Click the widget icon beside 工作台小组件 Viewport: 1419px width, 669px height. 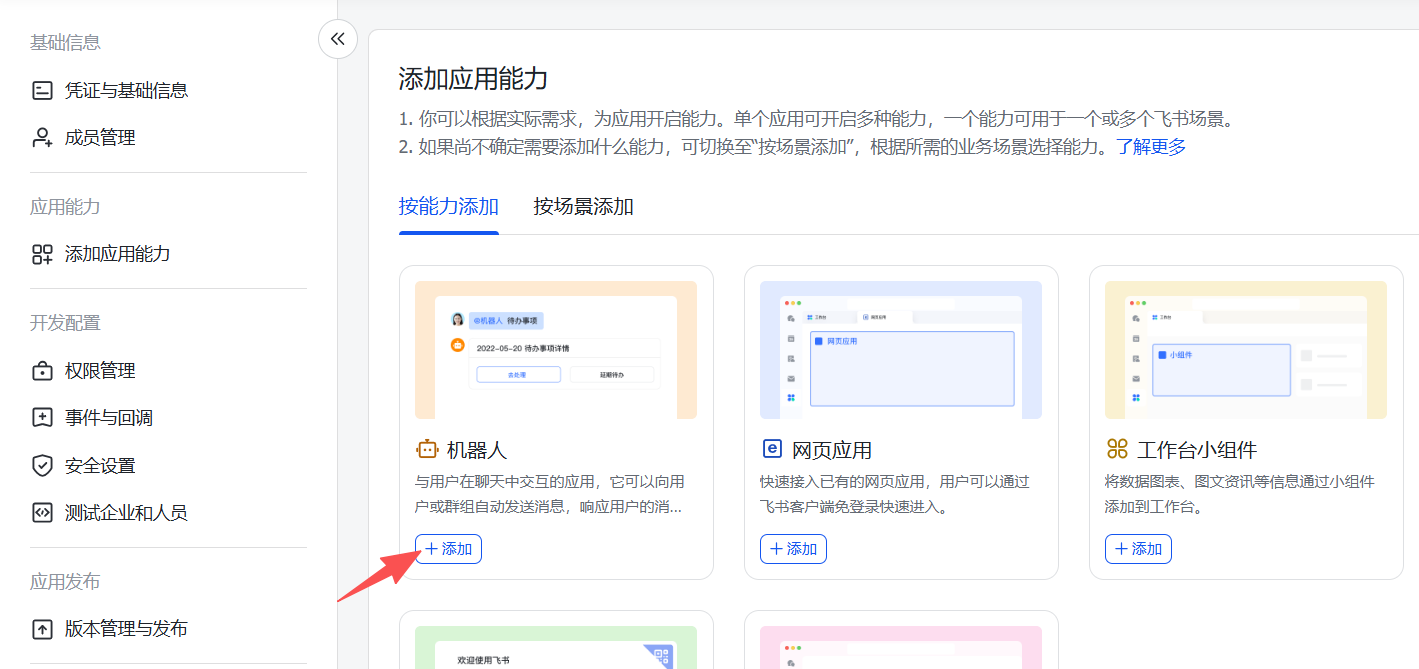pos(1117,449)
